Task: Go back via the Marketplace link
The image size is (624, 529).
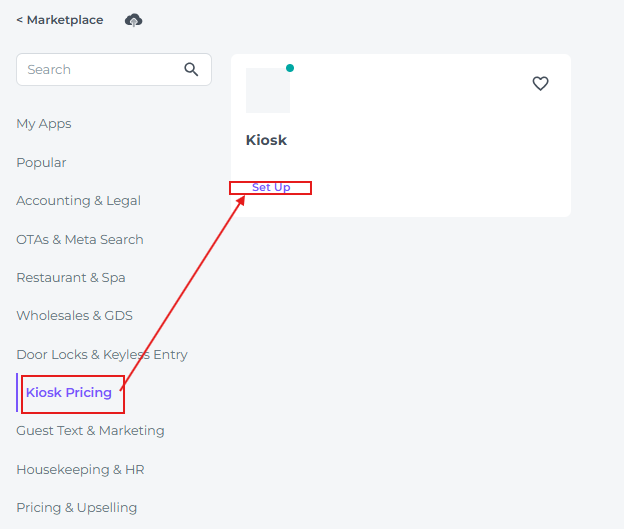Action: tap(60, 20)
